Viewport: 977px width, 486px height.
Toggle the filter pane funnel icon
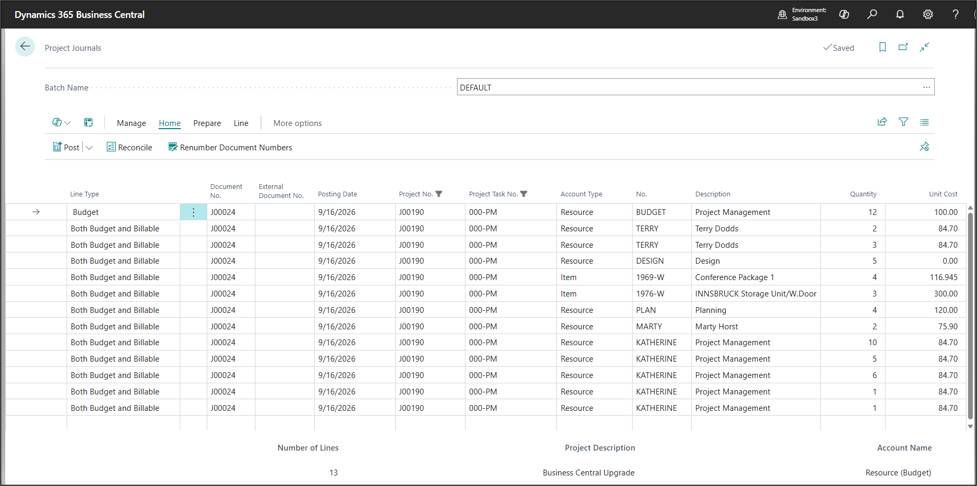(903, 123)
